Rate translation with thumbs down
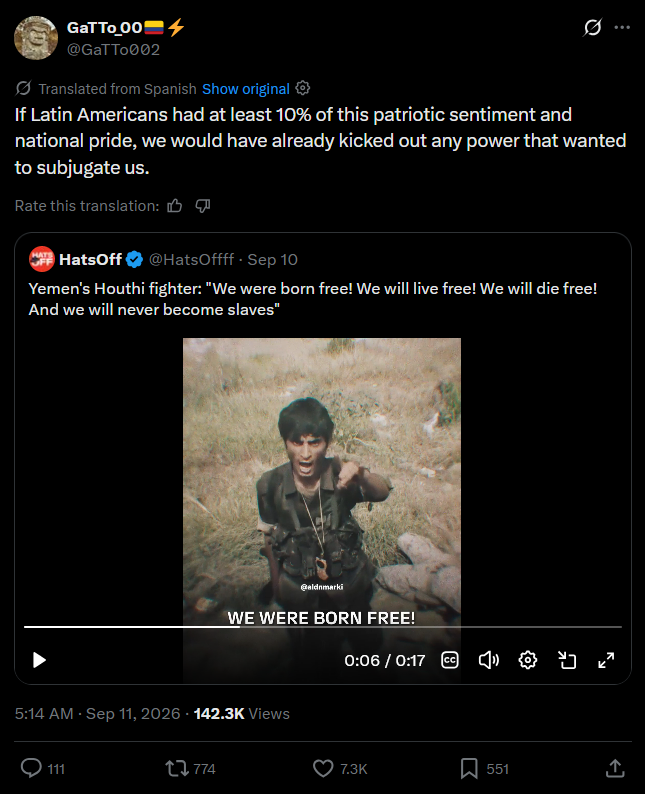This screenshot has height=794, width=645. point(203,206)
